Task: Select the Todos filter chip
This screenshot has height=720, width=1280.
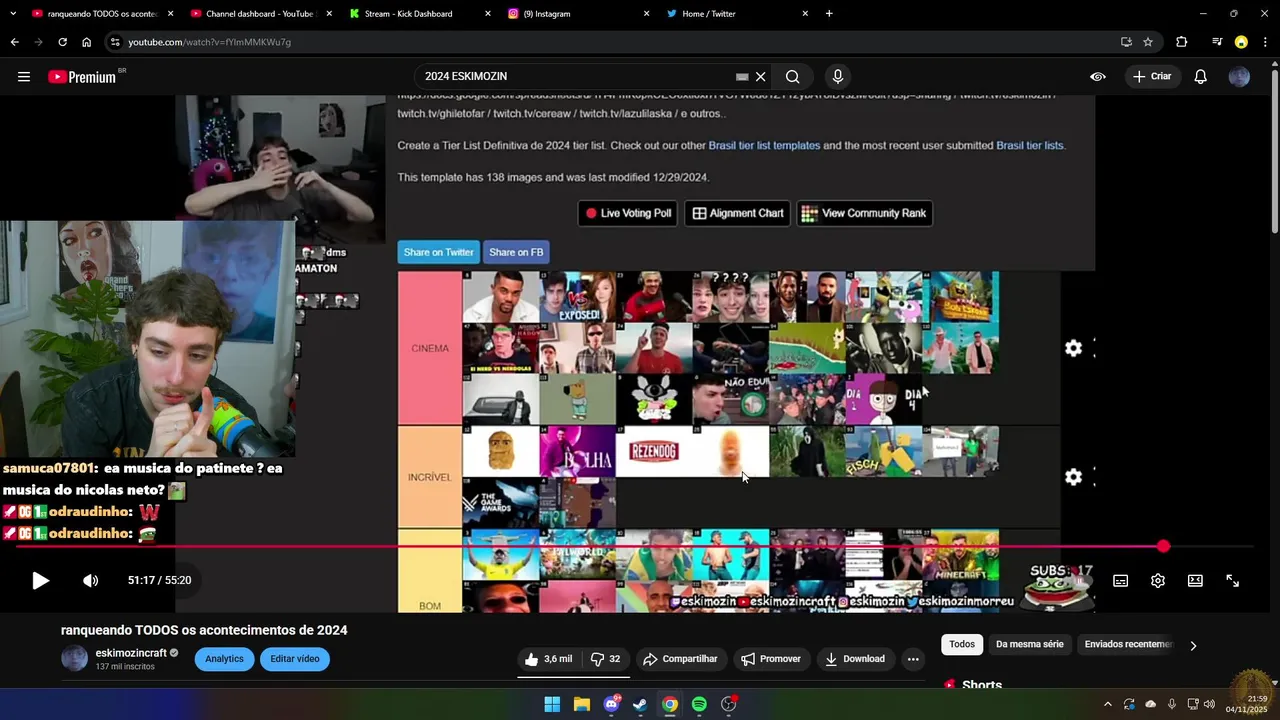Action: coord(962,644)
